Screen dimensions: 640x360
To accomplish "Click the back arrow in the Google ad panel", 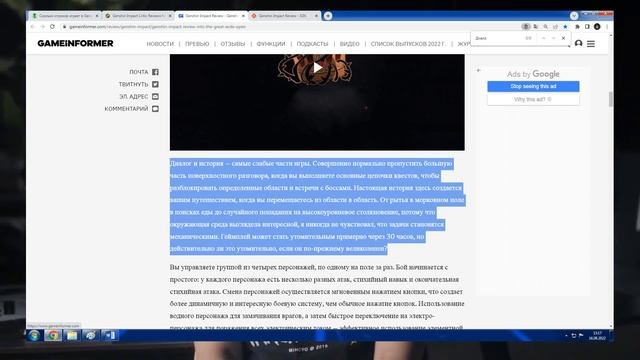I will (479, 70).
